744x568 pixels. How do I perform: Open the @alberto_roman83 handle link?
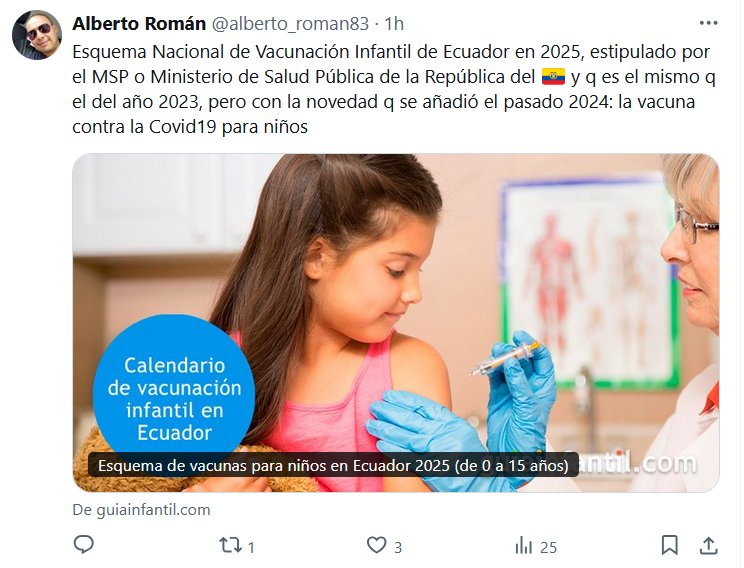(290, 23)
